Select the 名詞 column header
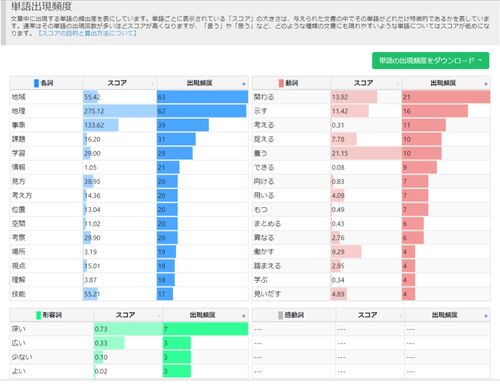 click(x=46, y=83)
